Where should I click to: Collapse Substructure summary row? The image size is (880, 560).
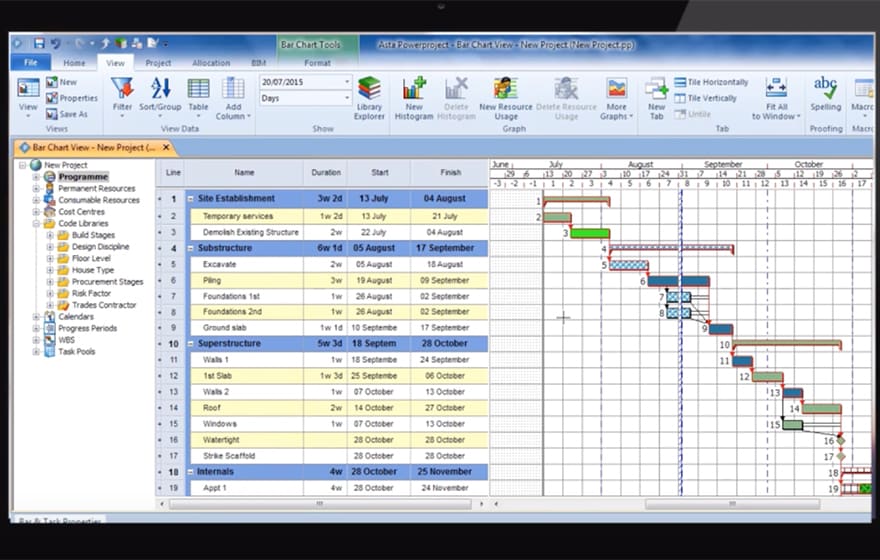[191, 248]
